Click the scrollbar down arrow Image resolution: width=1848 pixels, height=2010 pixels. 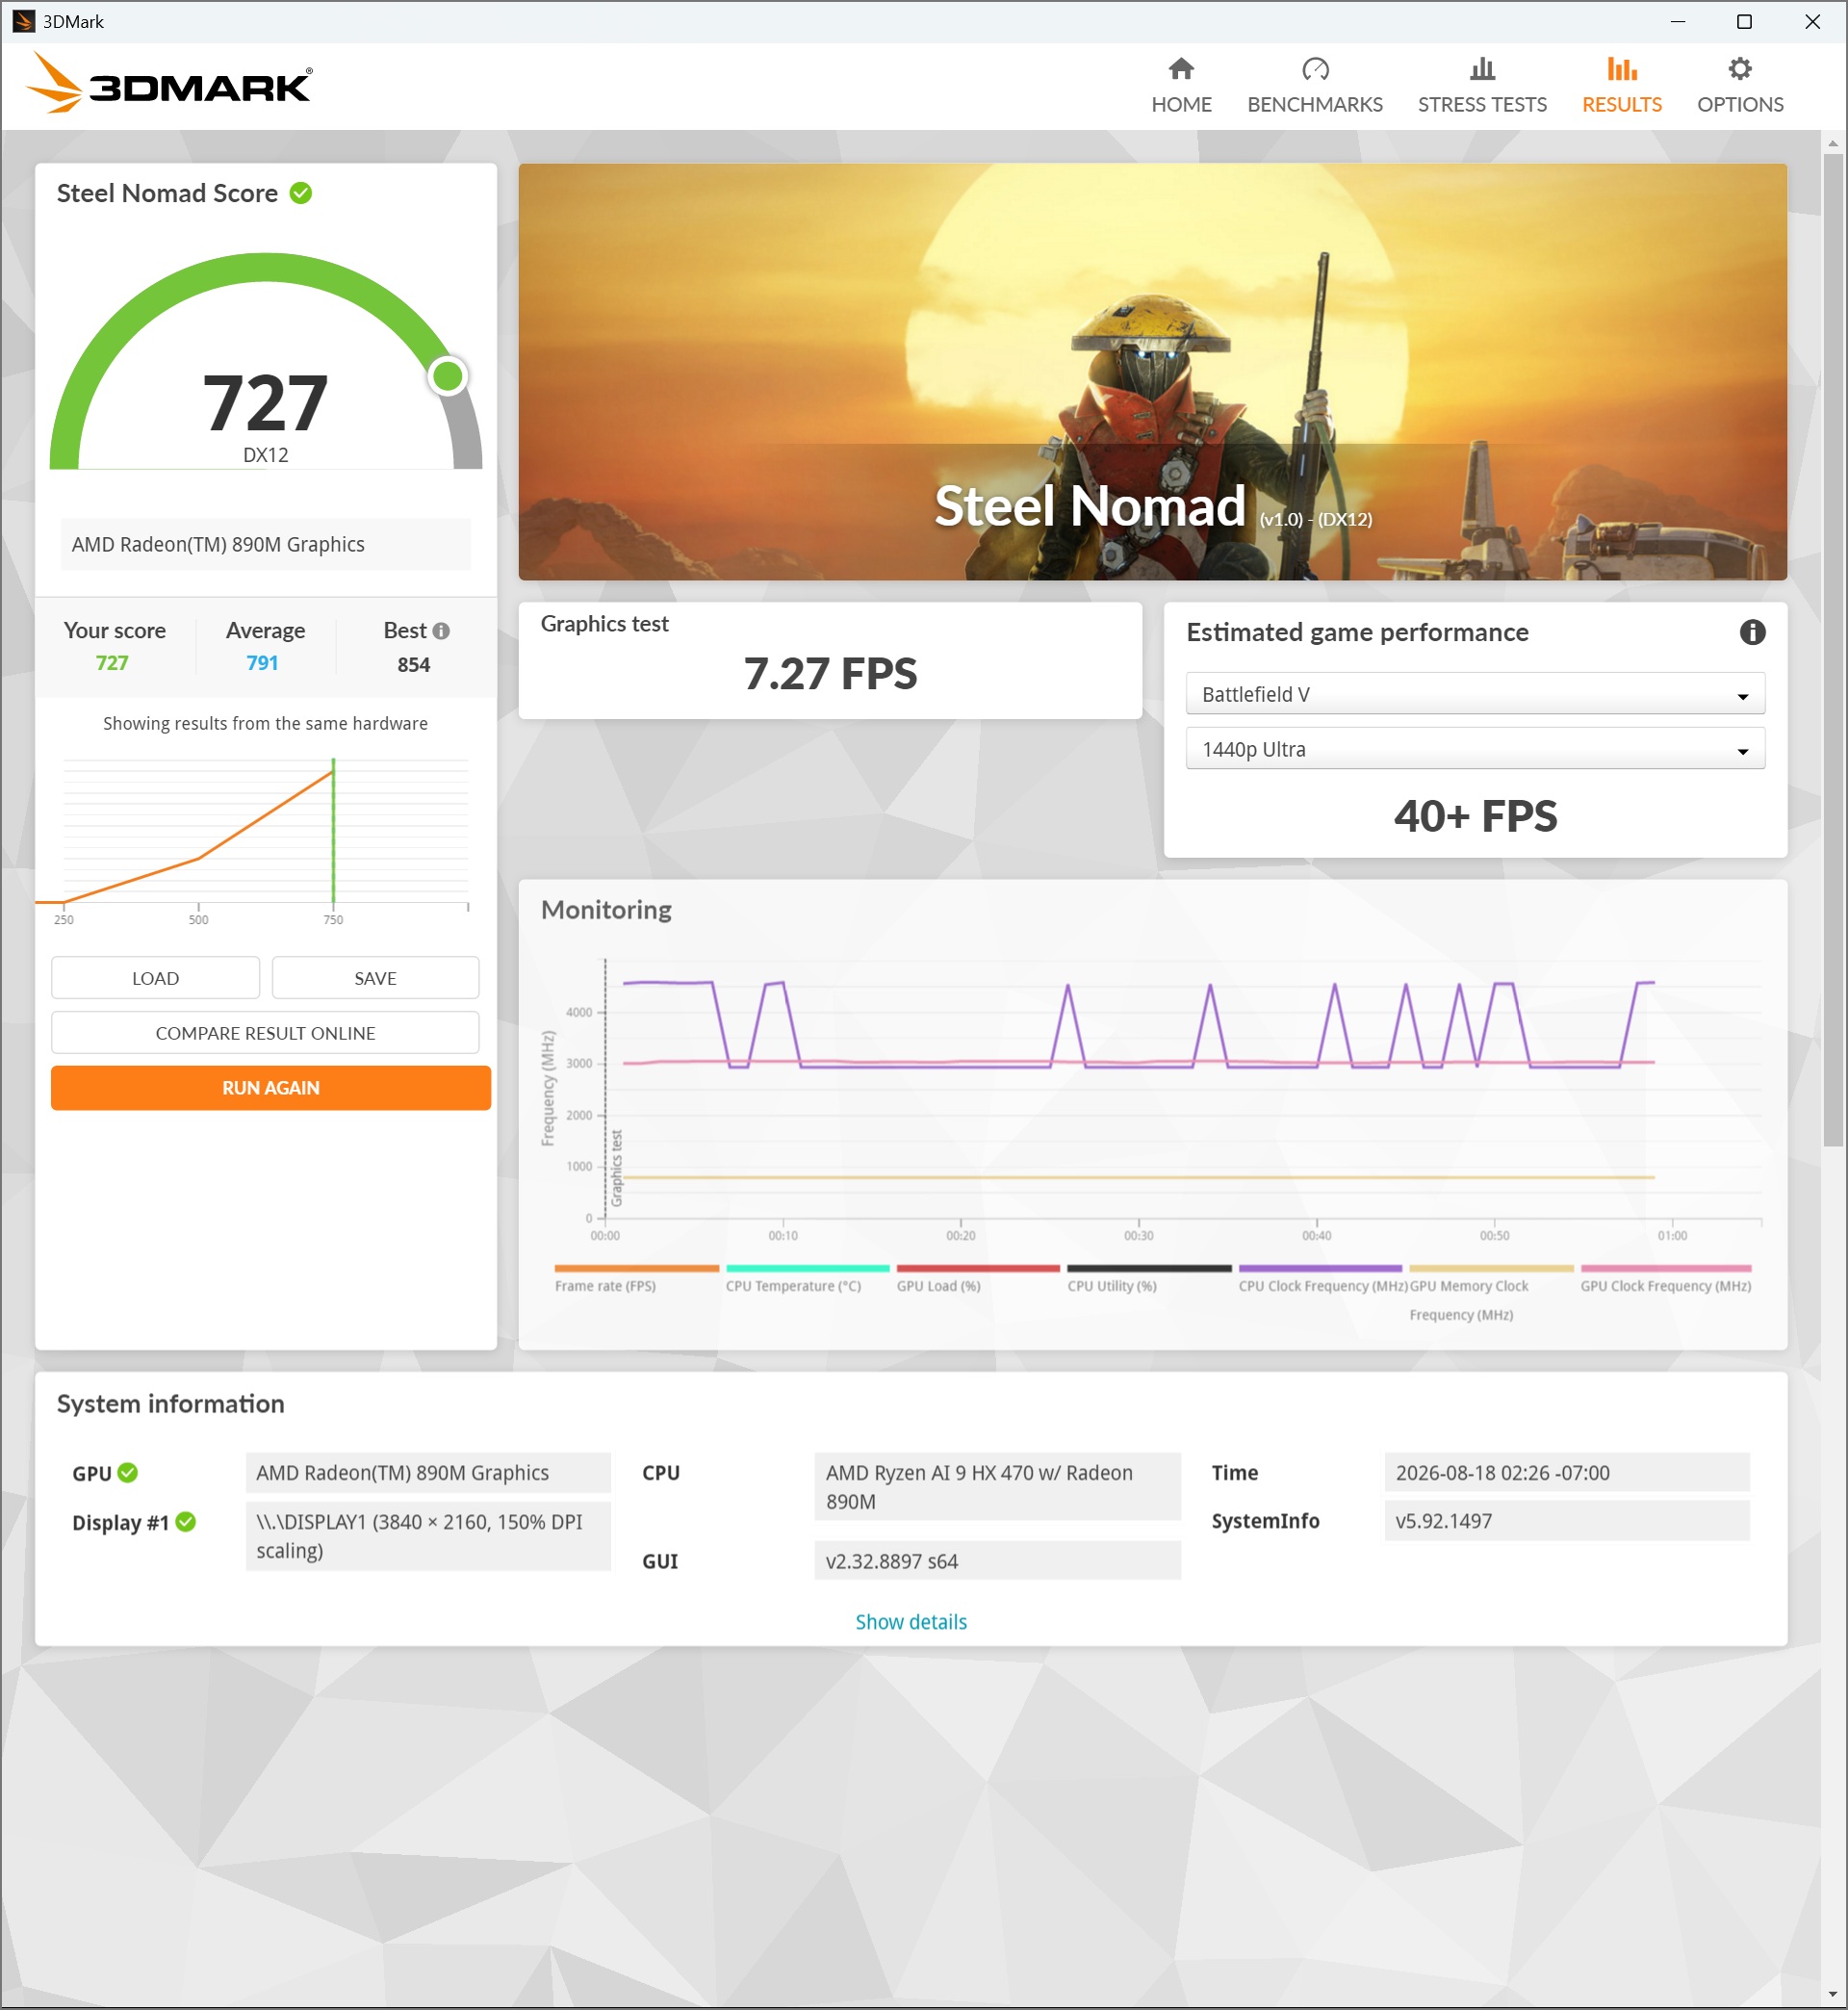tap(1833, 1995)
